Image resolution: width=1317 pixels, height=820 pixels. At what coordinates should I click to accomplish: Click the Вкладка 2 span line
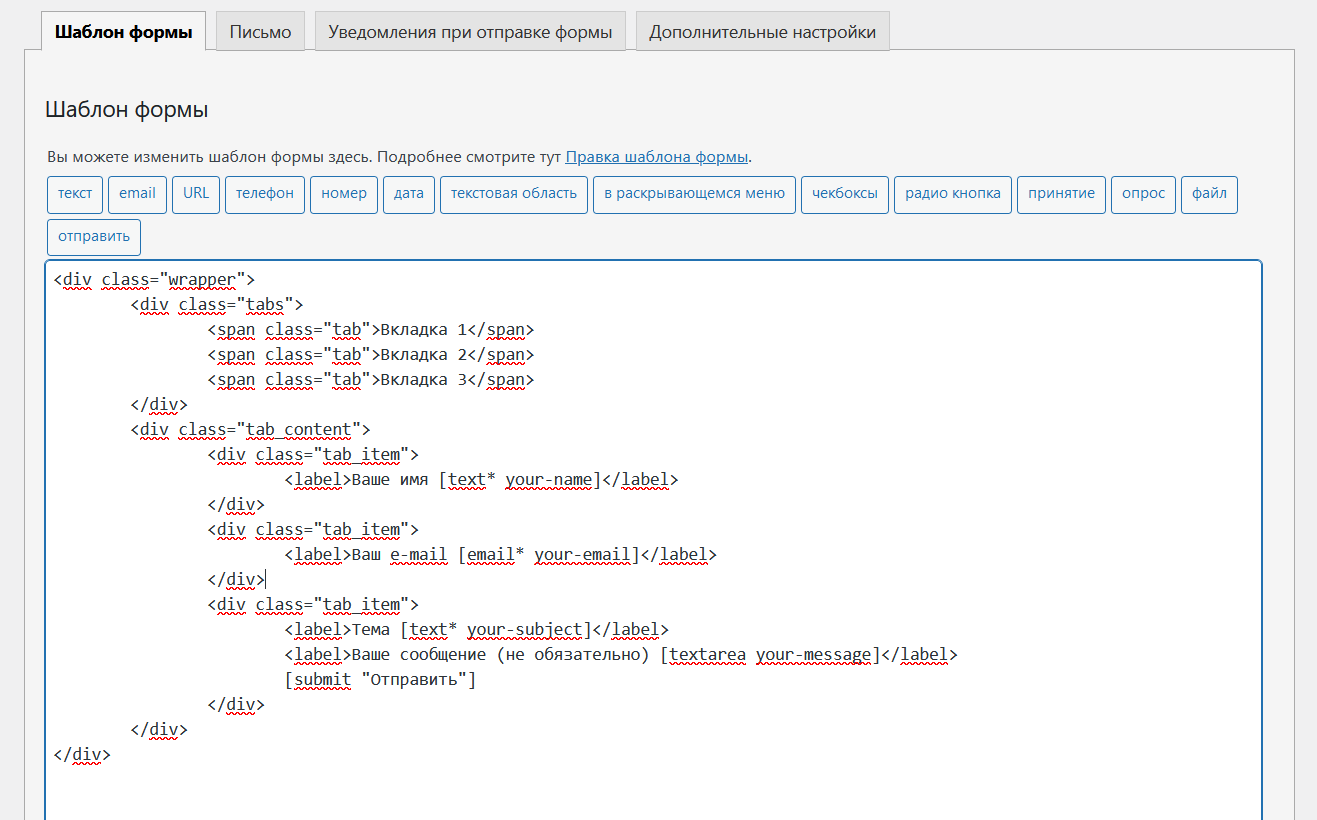[x=371, y=355]
